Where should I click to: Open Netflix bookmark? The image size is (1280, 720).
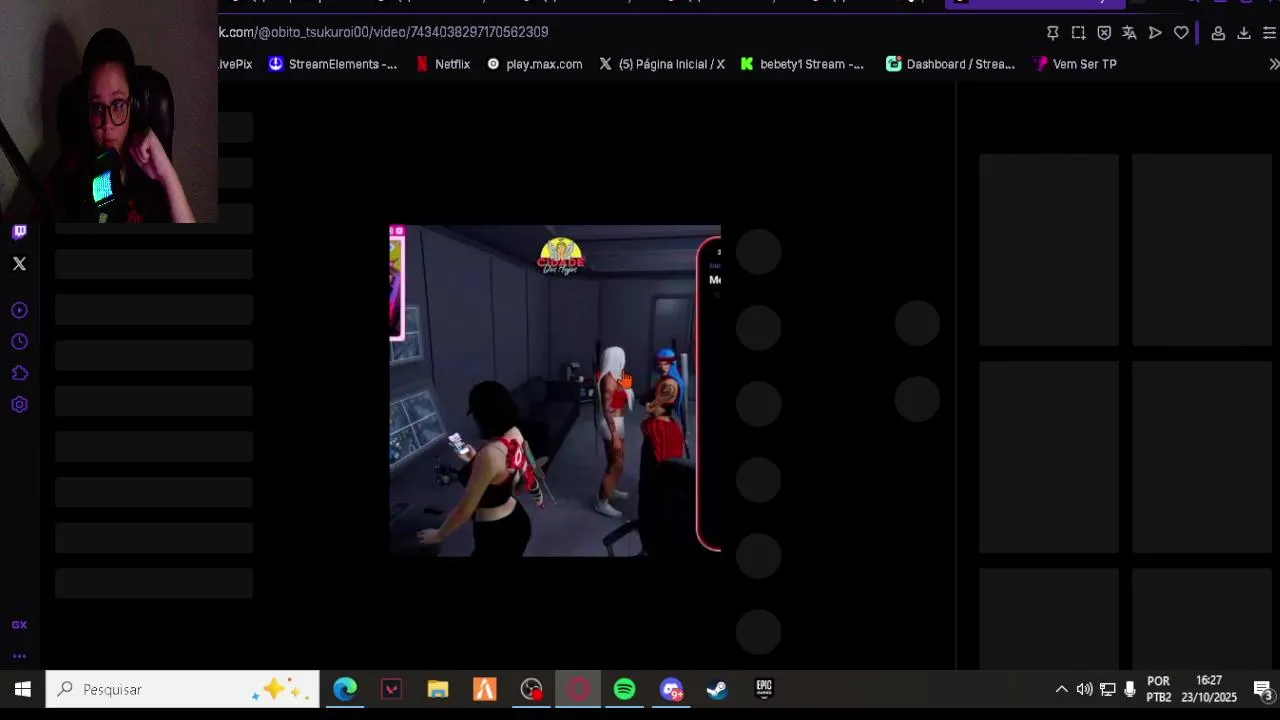(x=442, y=64)
